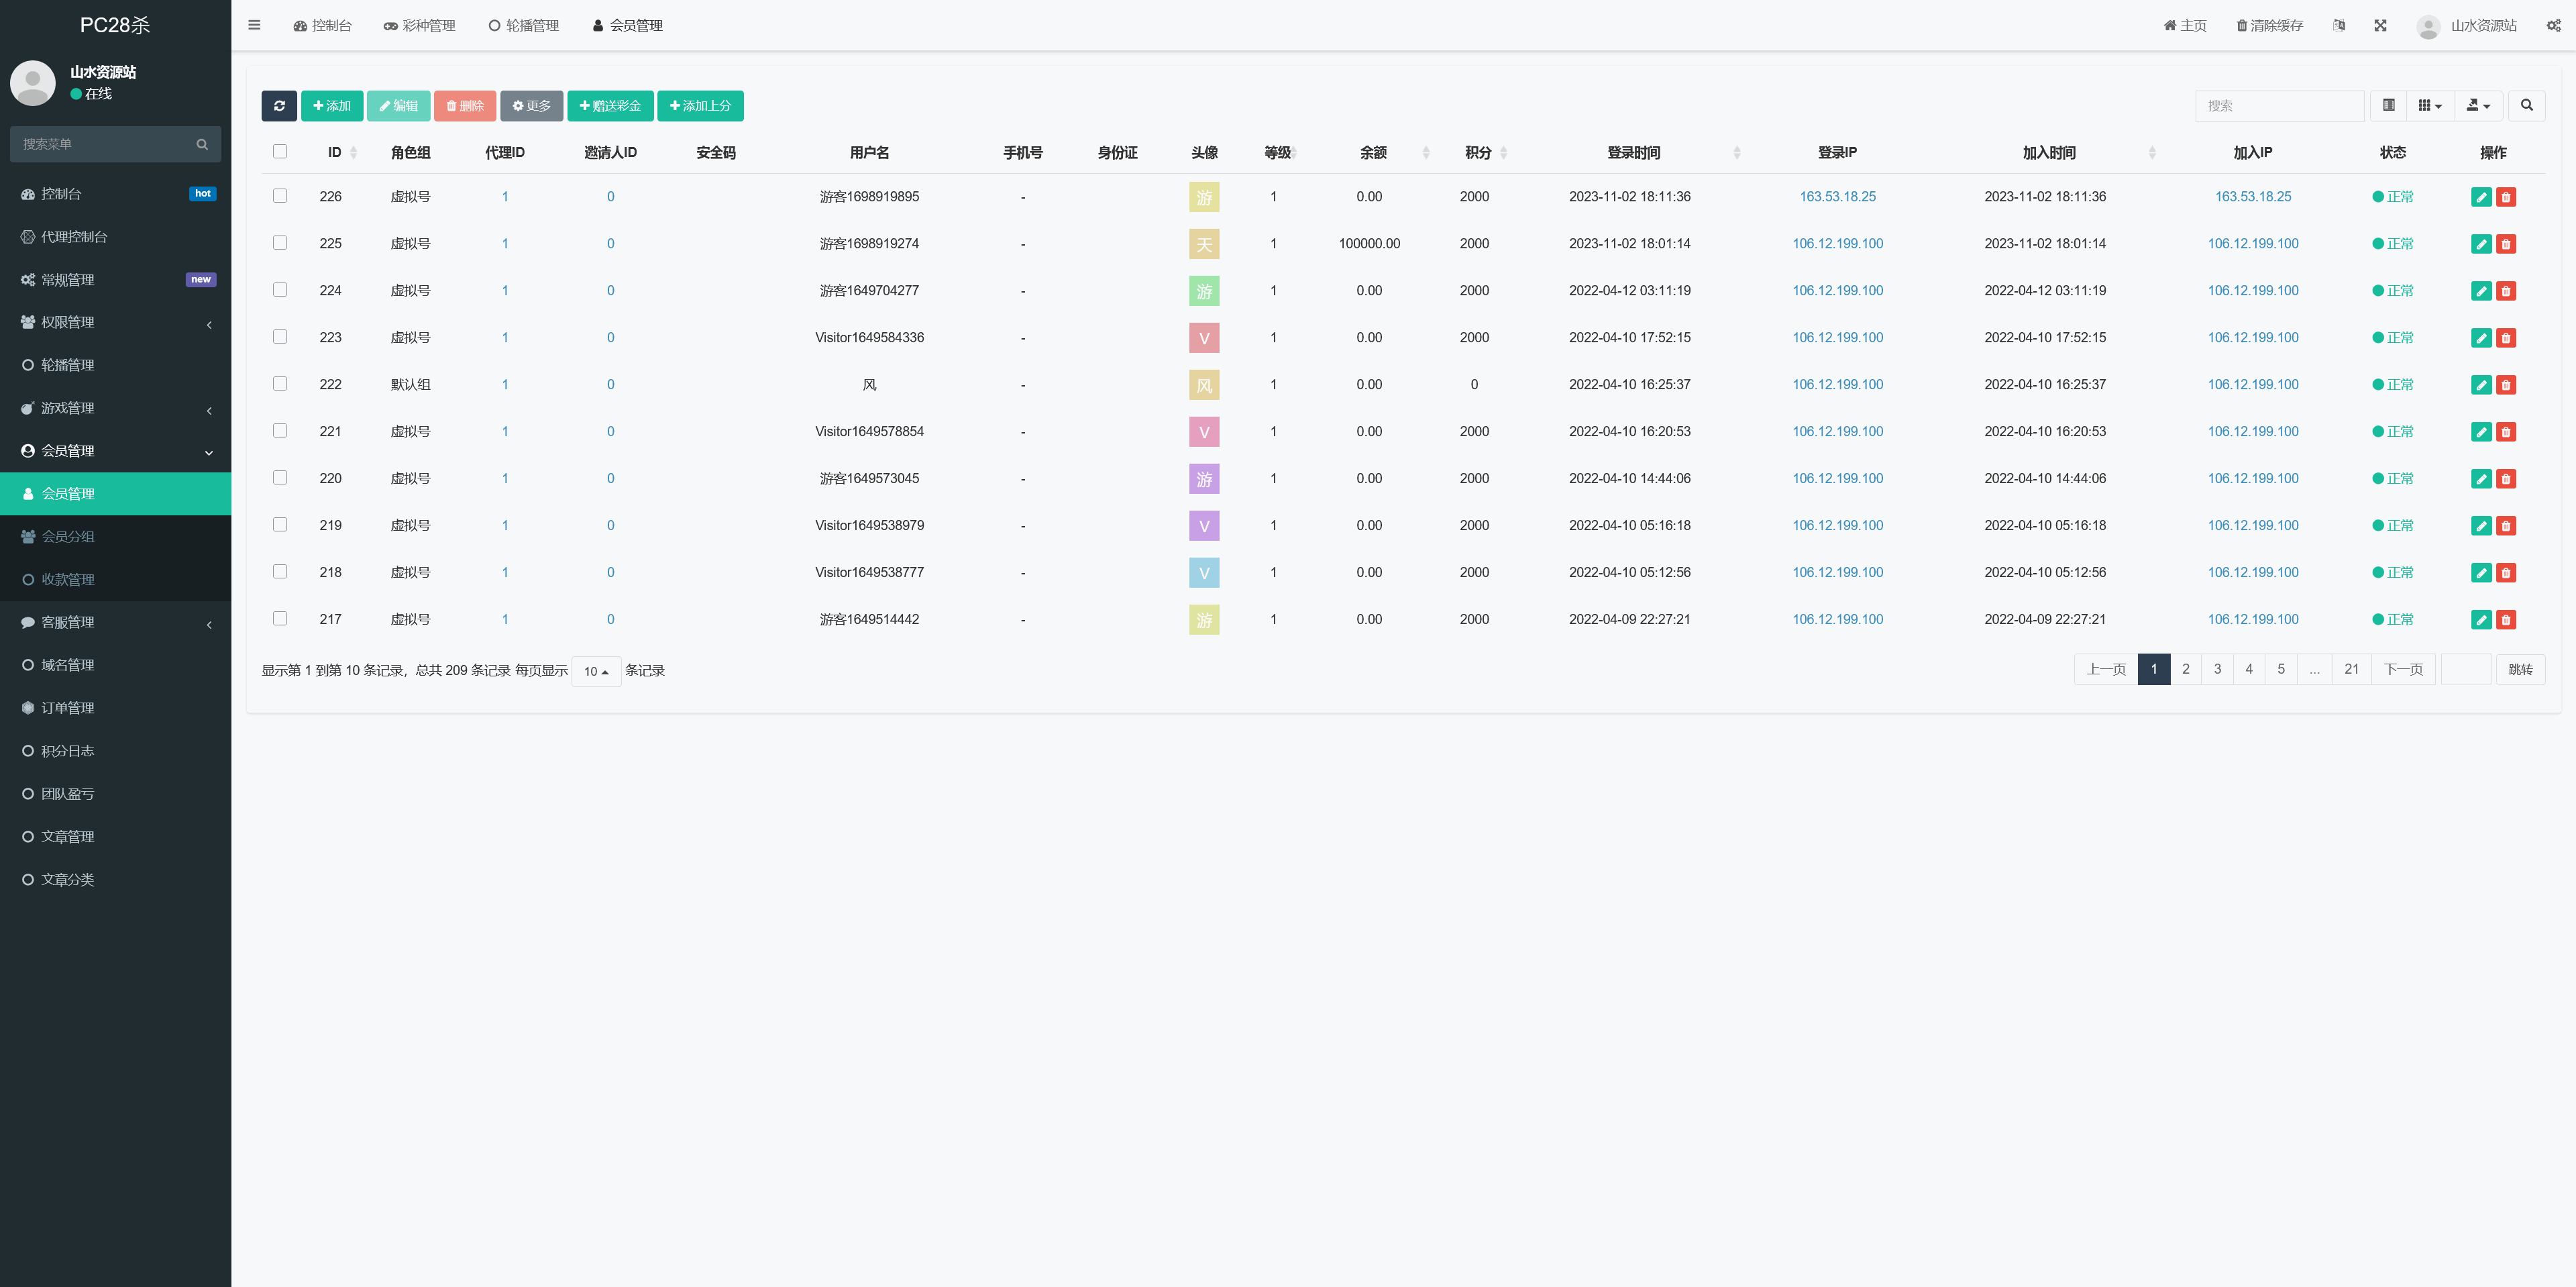2576x1287 pixels.
Task: Open the 彩种管理 top tab
Action: coord(419,26)
